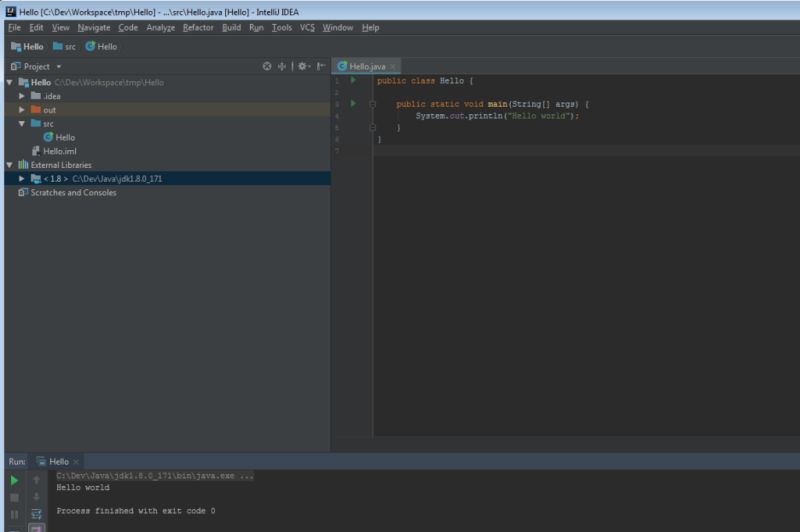Select the out folder row
The image size is (800, 532).
167,110
